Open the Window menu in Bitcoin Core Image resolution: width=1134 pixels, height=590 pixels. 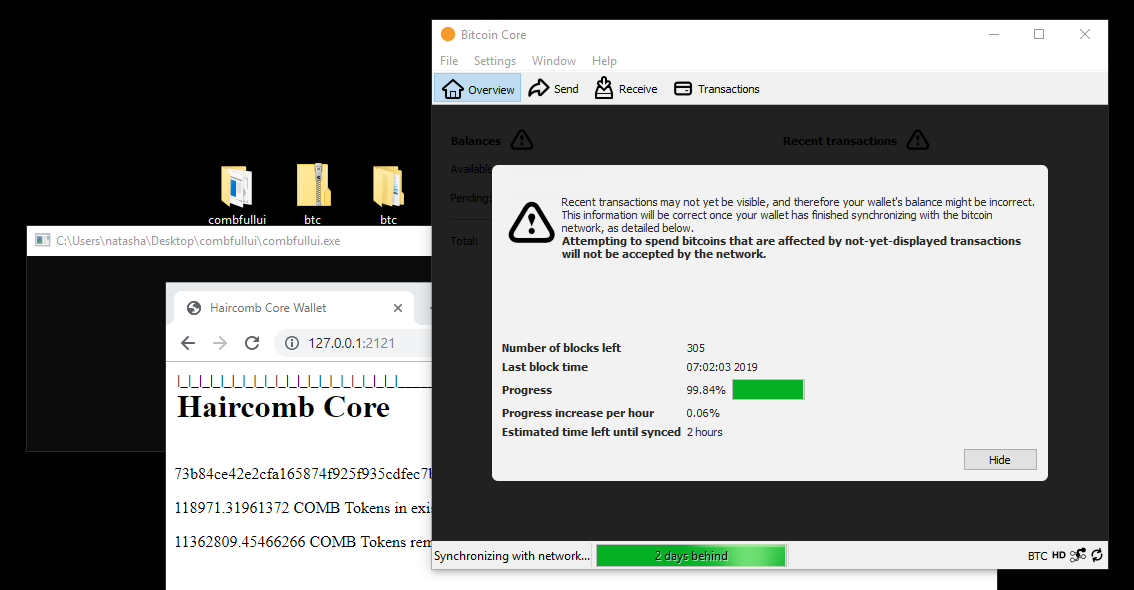[554, 61]
